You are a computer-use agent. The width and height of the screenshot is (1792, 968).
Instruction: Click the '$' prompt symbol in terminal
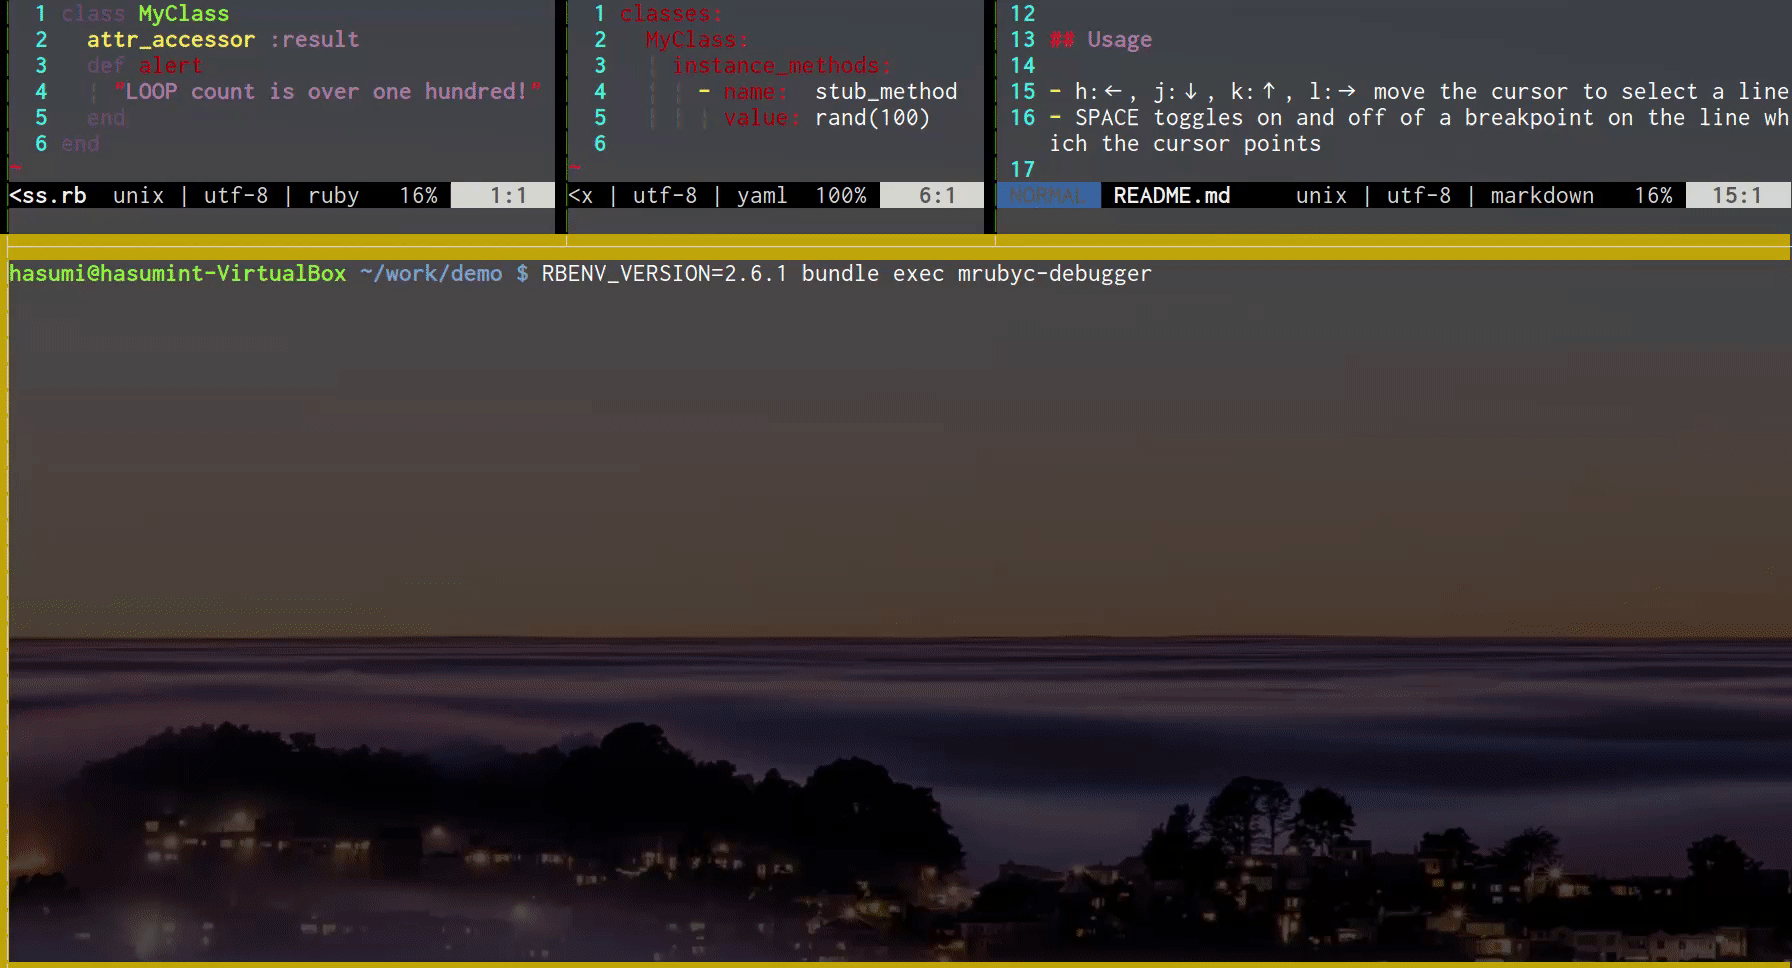(x=522, y=274)
